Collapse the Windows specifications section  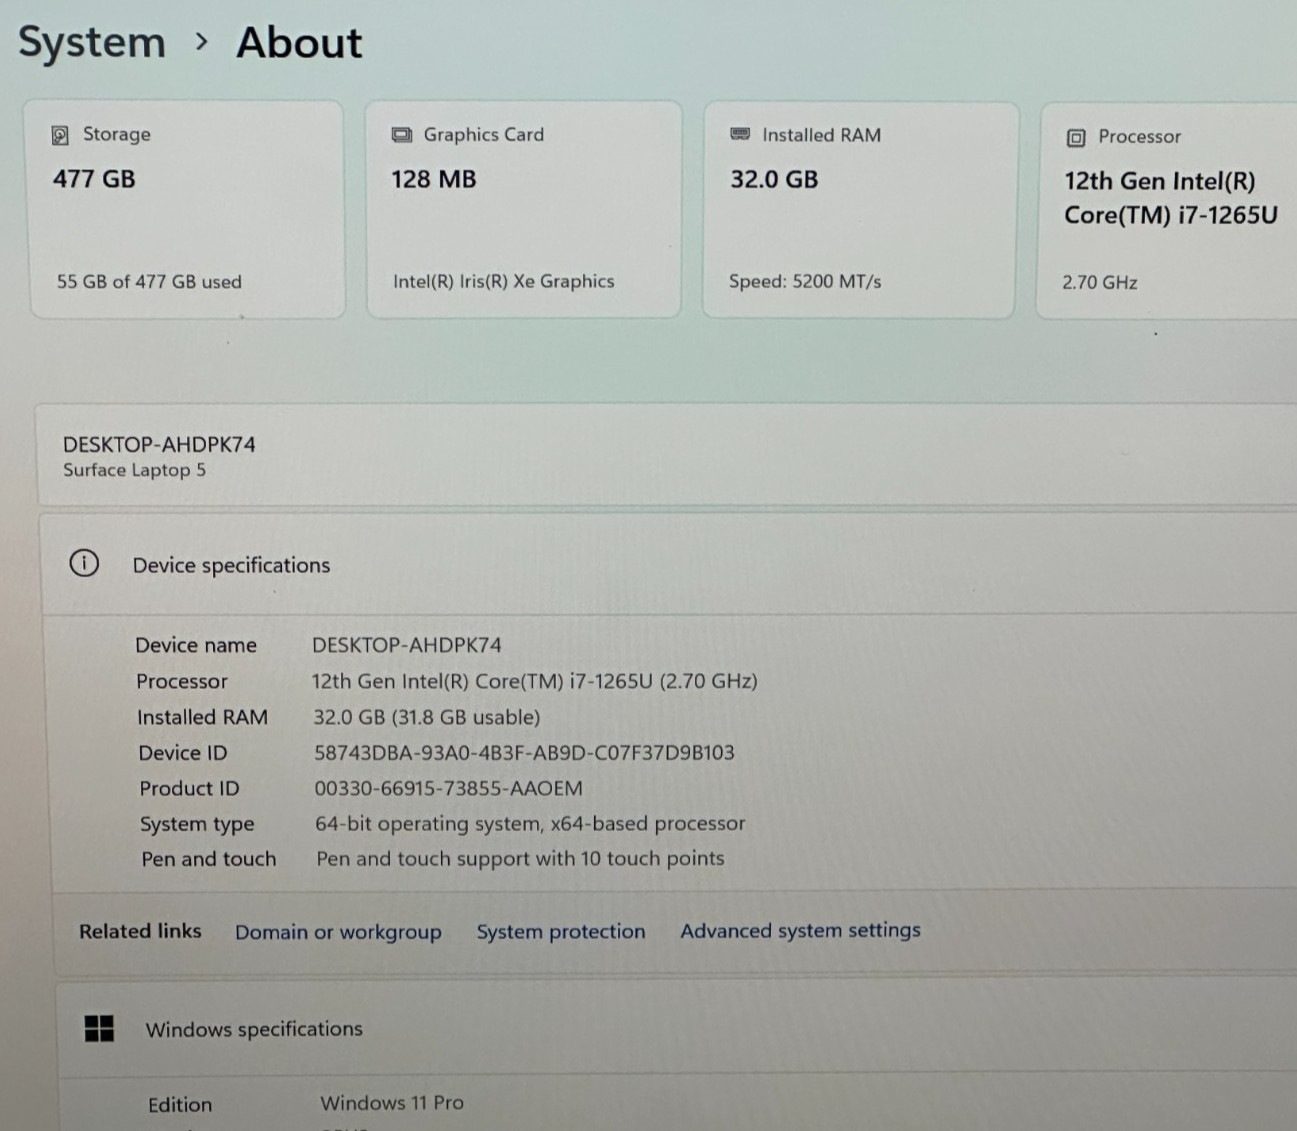tap(676, 1028)
